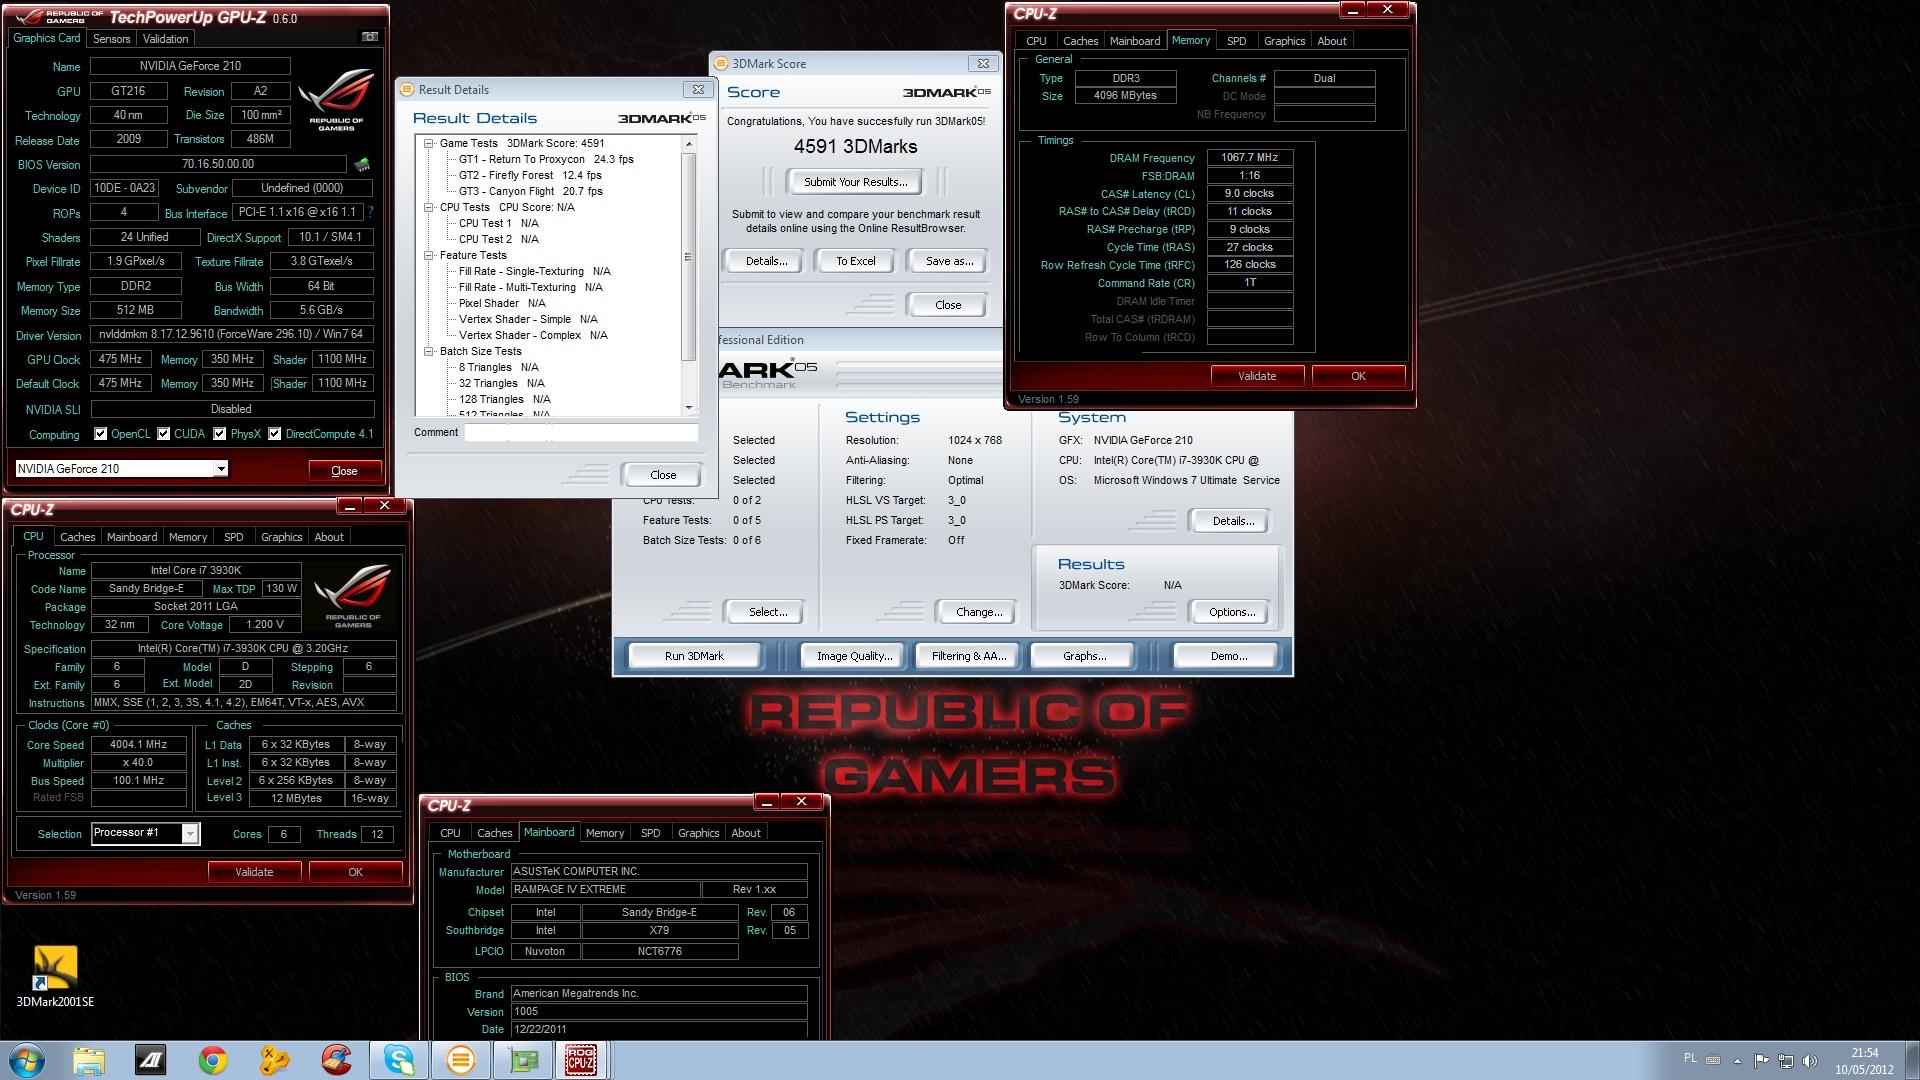Viewport: 1920px width, 1080px height.
Task: Launch the 3DMark Demo
Action: (1228, 656)
